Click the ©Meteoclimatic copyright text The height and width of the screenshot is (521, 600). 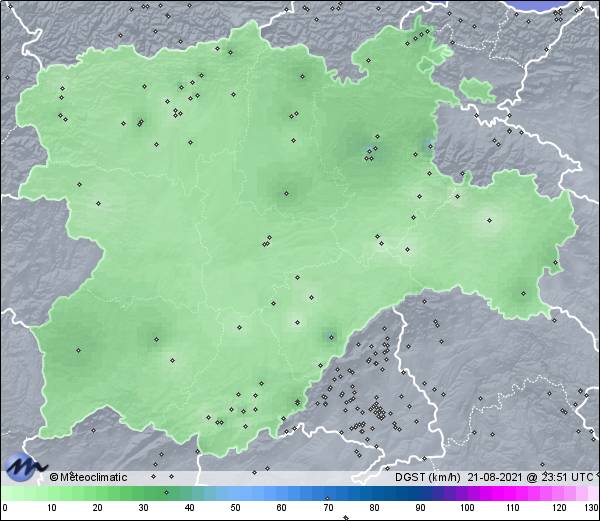tap(88, 477)
